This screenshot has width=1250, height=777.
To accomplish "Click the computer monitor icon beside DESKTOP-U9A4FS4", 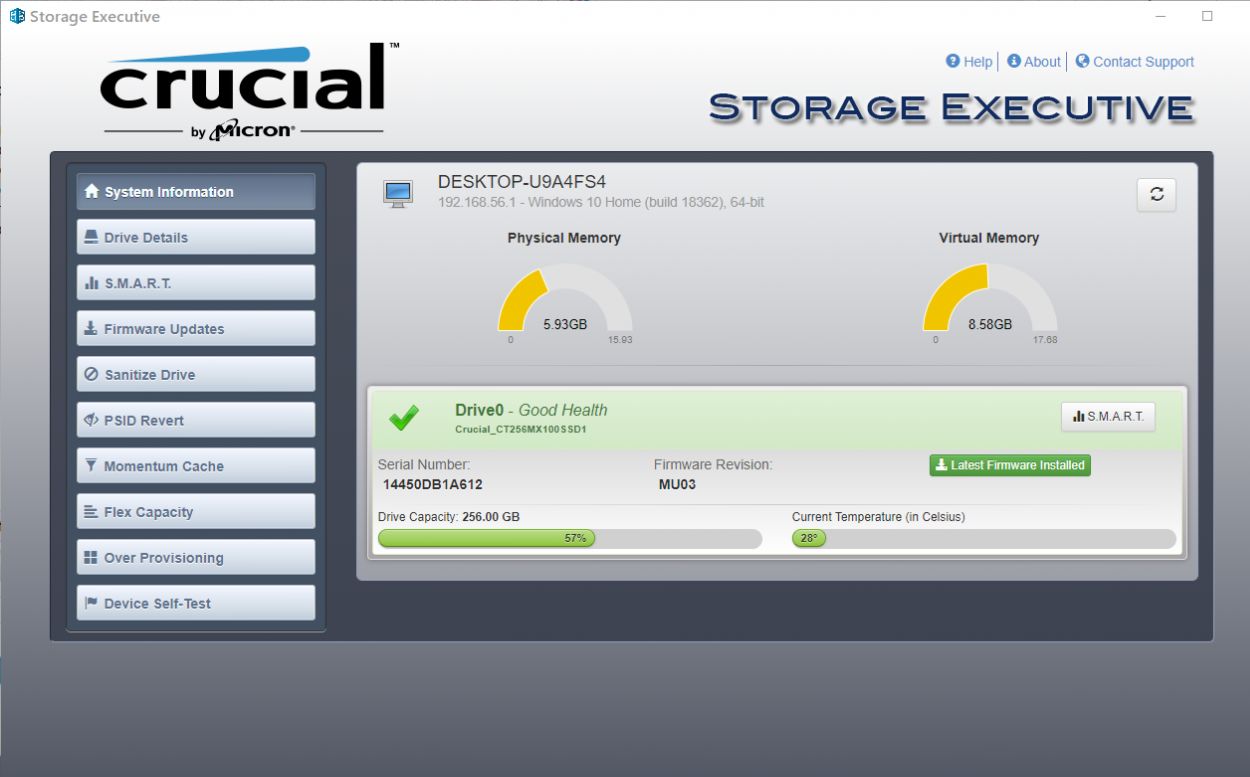I will coord(398,193).
